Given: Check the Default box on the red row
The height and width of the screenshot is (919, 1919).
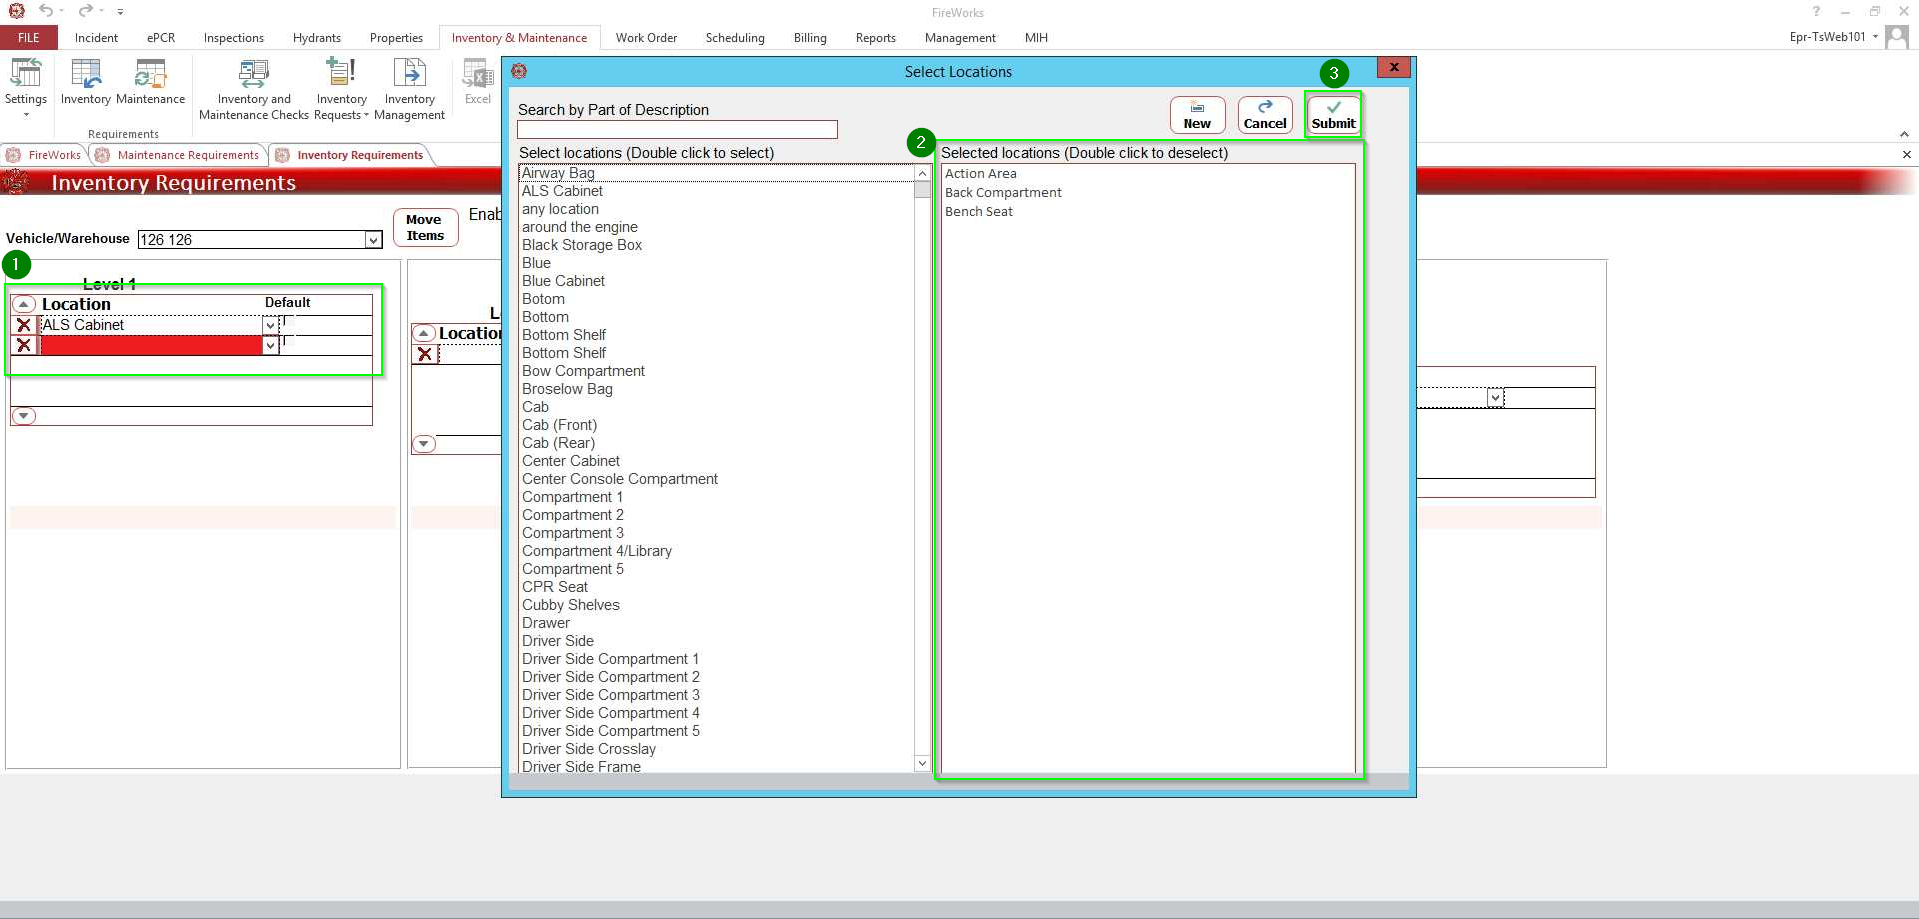Looking at the screenshot, I should coord(288,342).
